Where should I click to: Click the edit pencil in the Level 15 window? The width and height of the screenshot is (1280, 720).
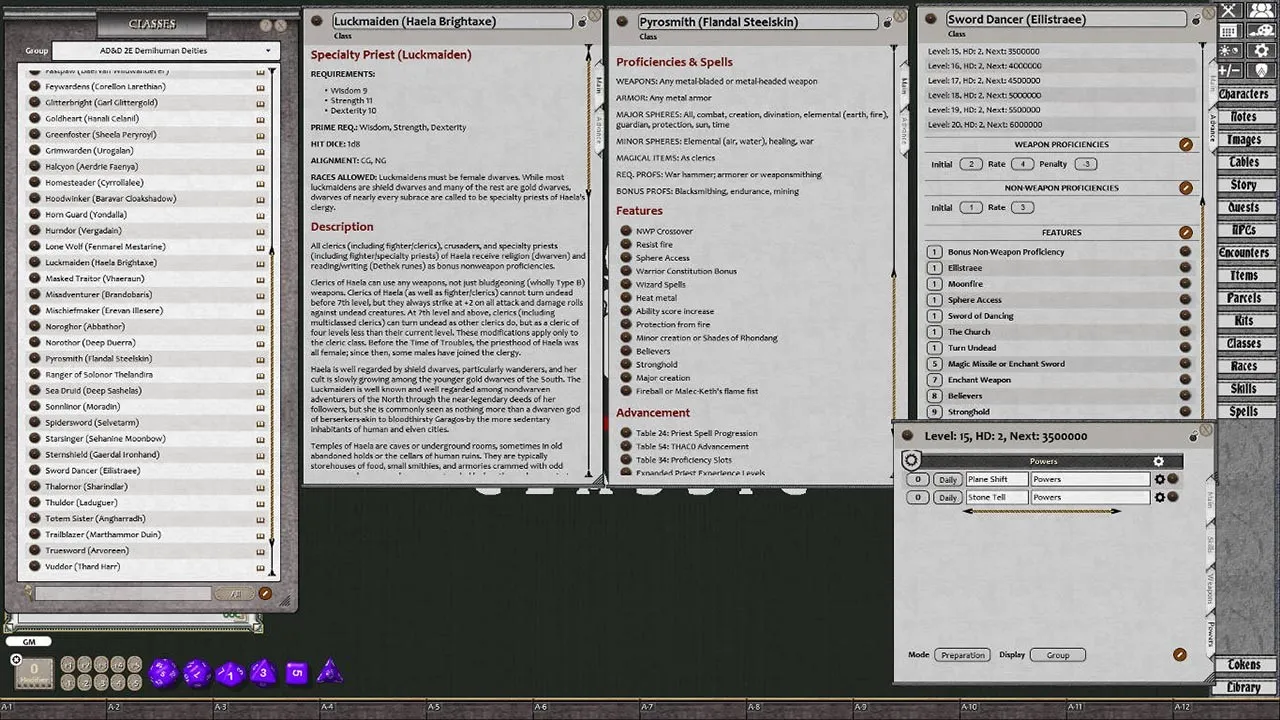1180,655
